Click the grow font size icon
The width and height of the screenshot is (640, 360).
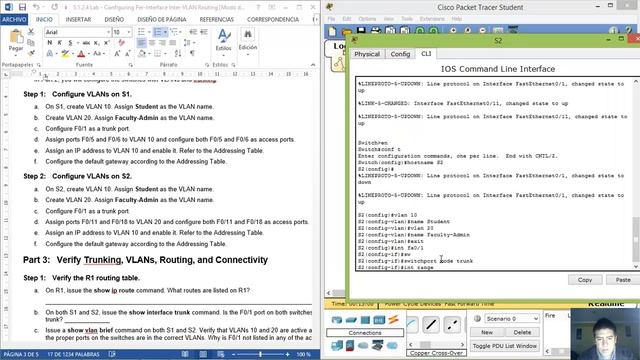pyautogui.click(x=117, y=53)
